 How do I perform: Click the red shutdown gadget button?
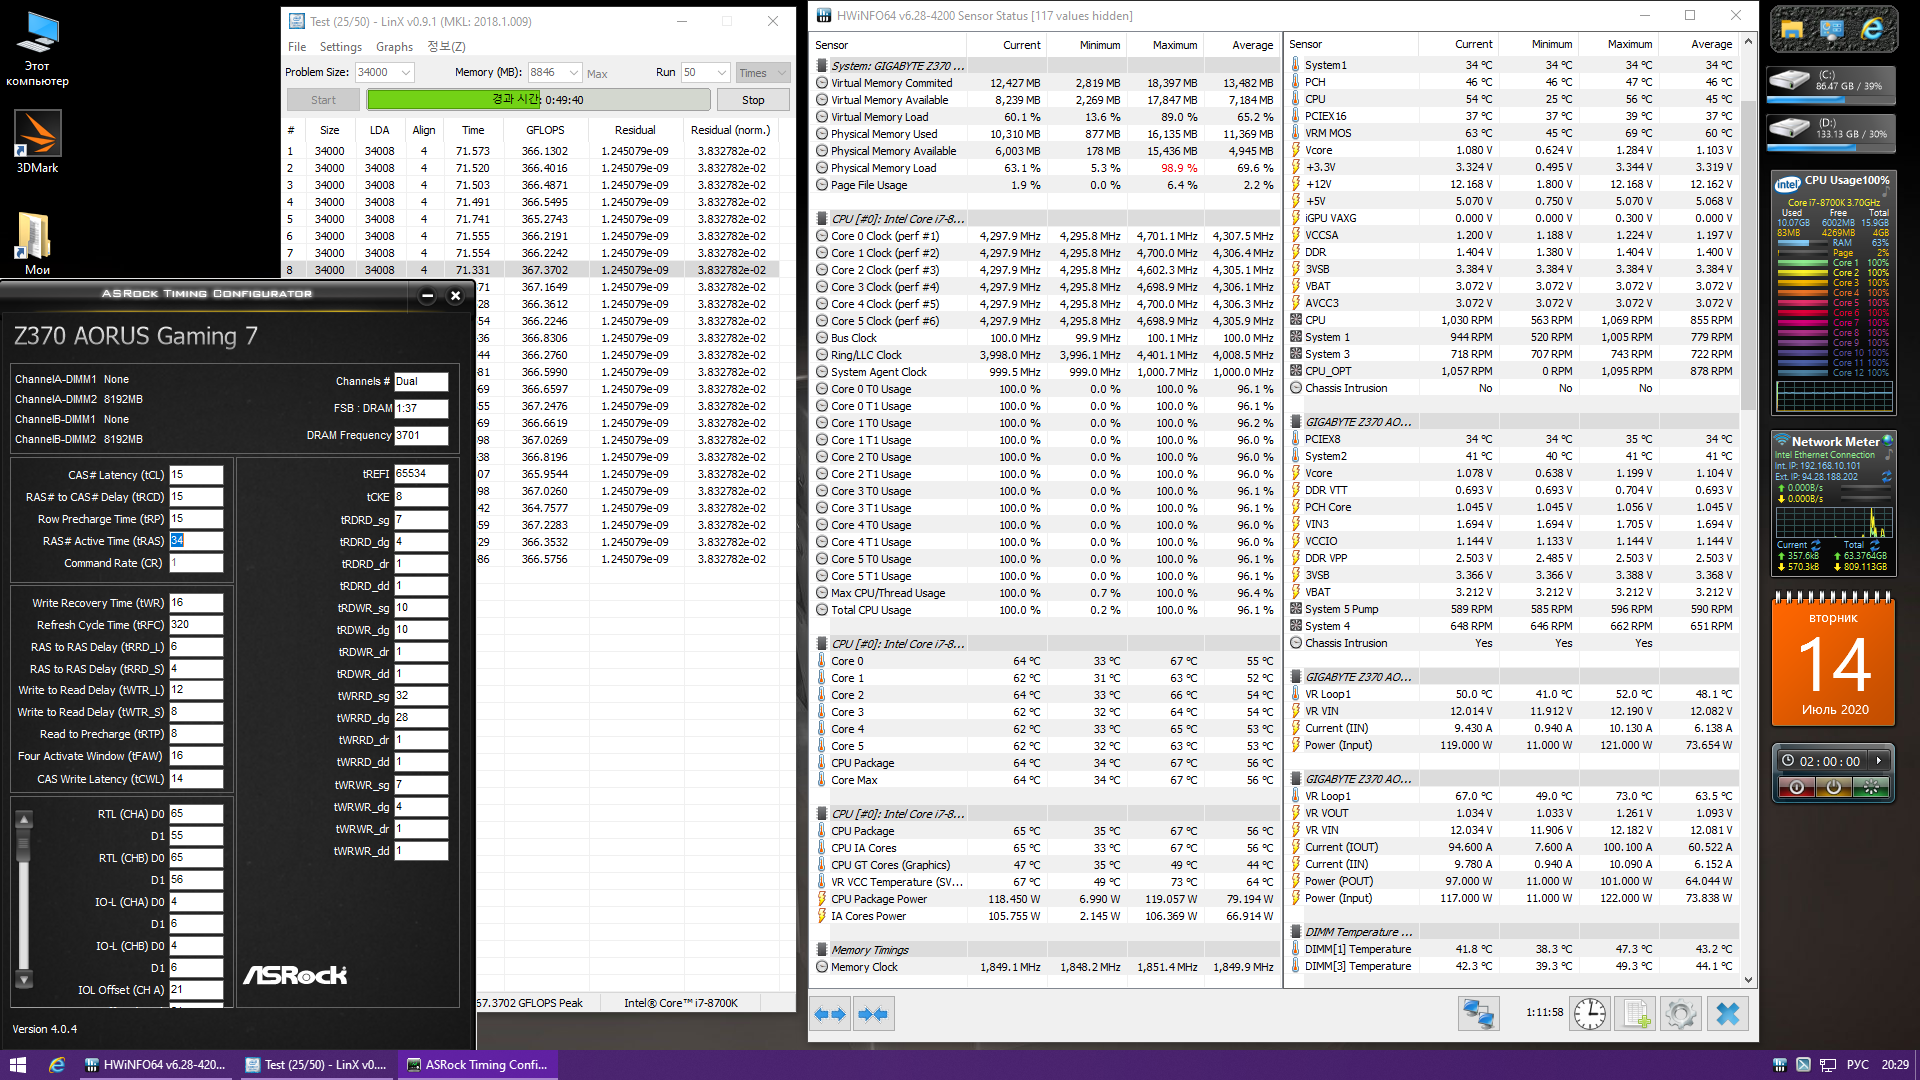[1797, 788]
